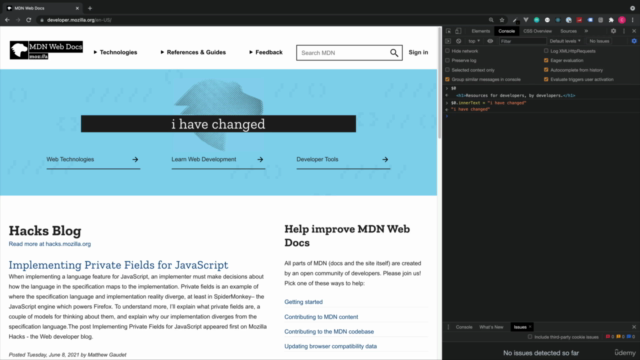
Task: Click the browser forward arrow
Action: 18,20
